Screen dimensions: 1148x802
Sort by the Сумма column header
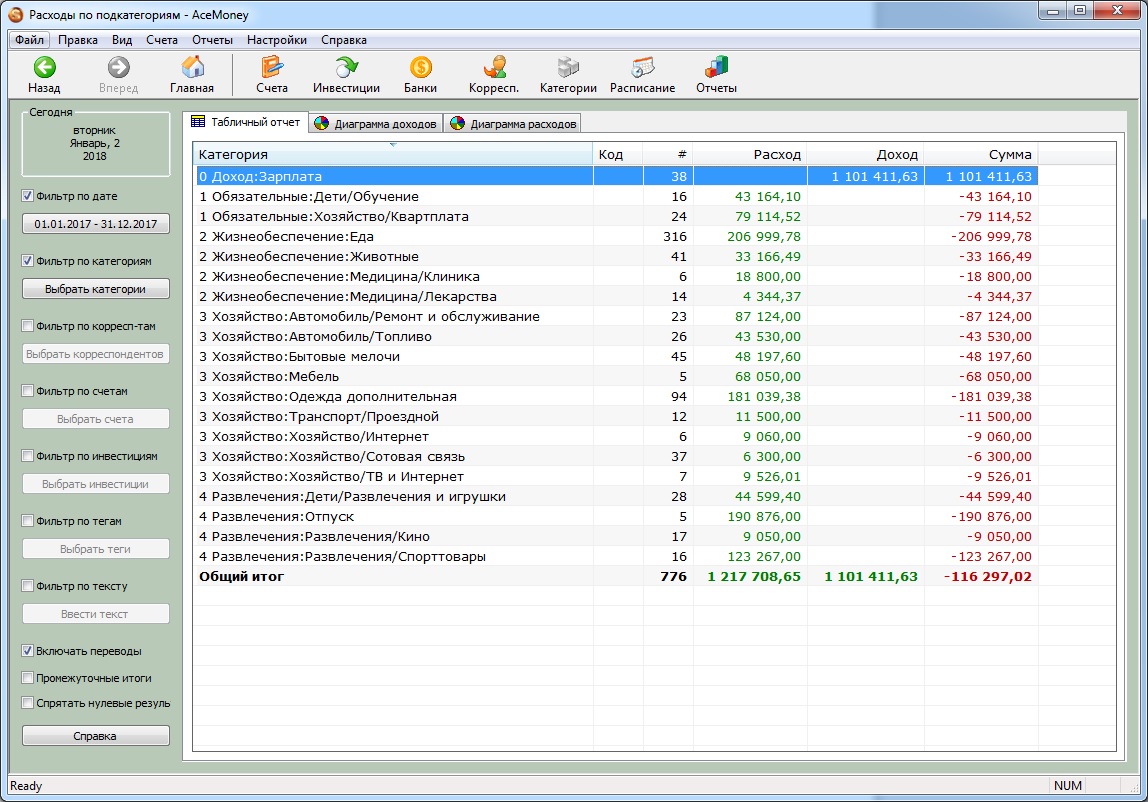coord(981,155)
